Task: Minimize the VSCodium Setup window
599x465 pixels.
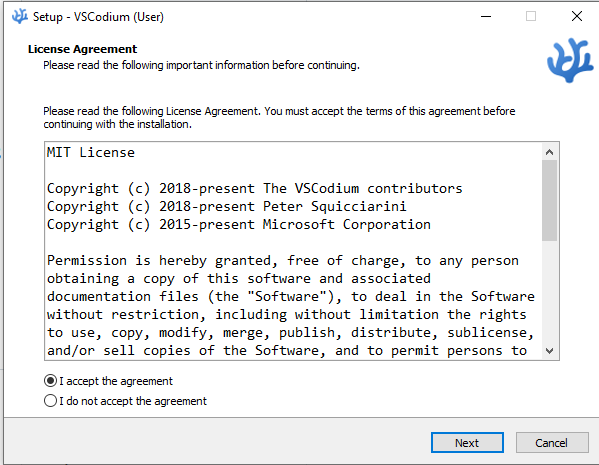Action: pyautogui.click(x=486, y=16)
